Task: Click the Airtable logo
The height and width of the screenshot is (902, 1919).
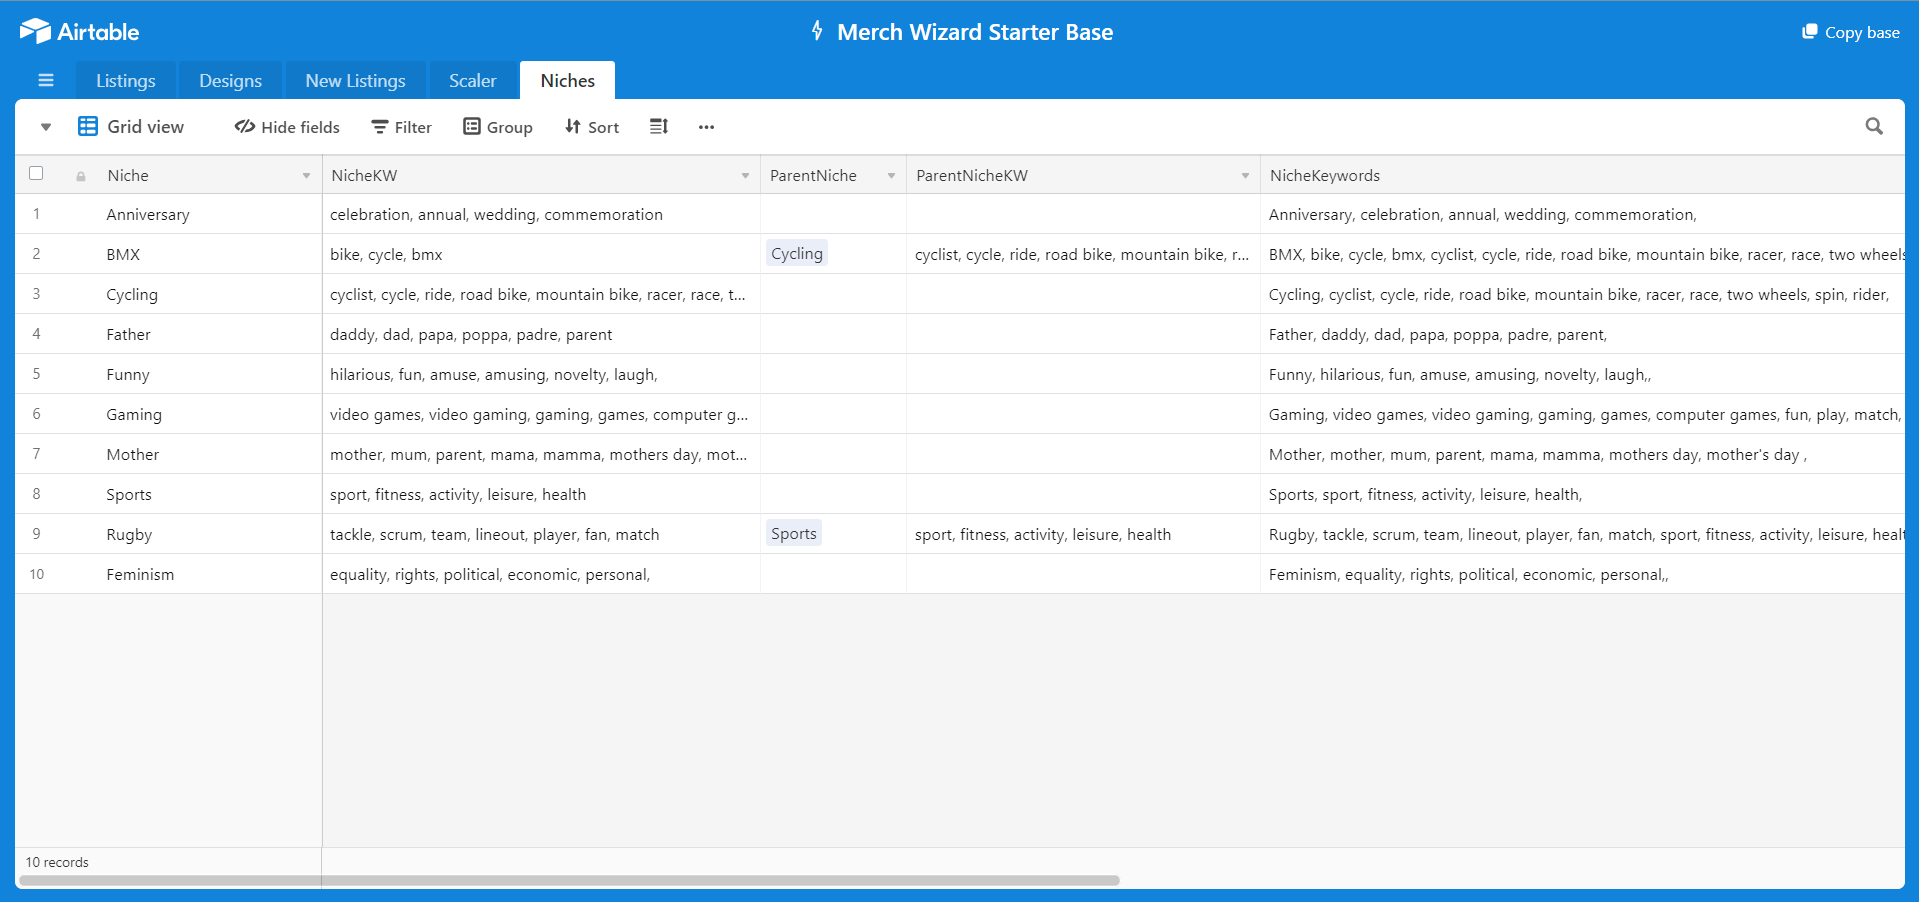Action: click(x=79, y=32)
